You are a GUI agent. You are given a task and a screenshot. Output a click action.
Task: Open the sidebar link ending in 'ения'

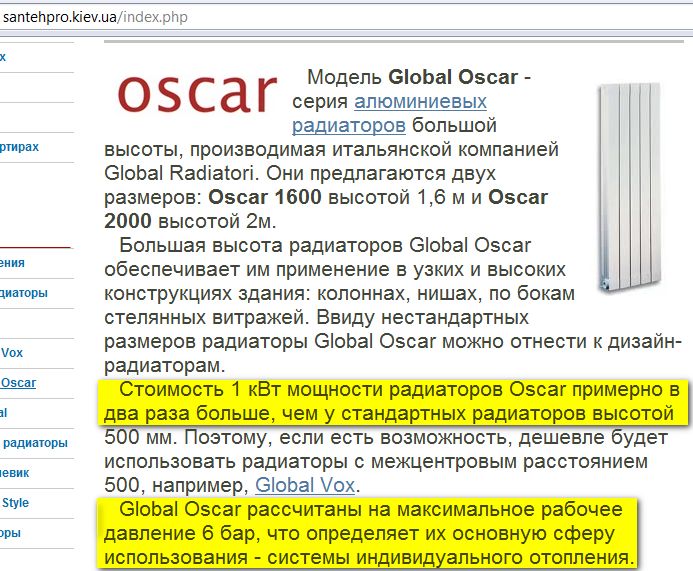[12, 263]
